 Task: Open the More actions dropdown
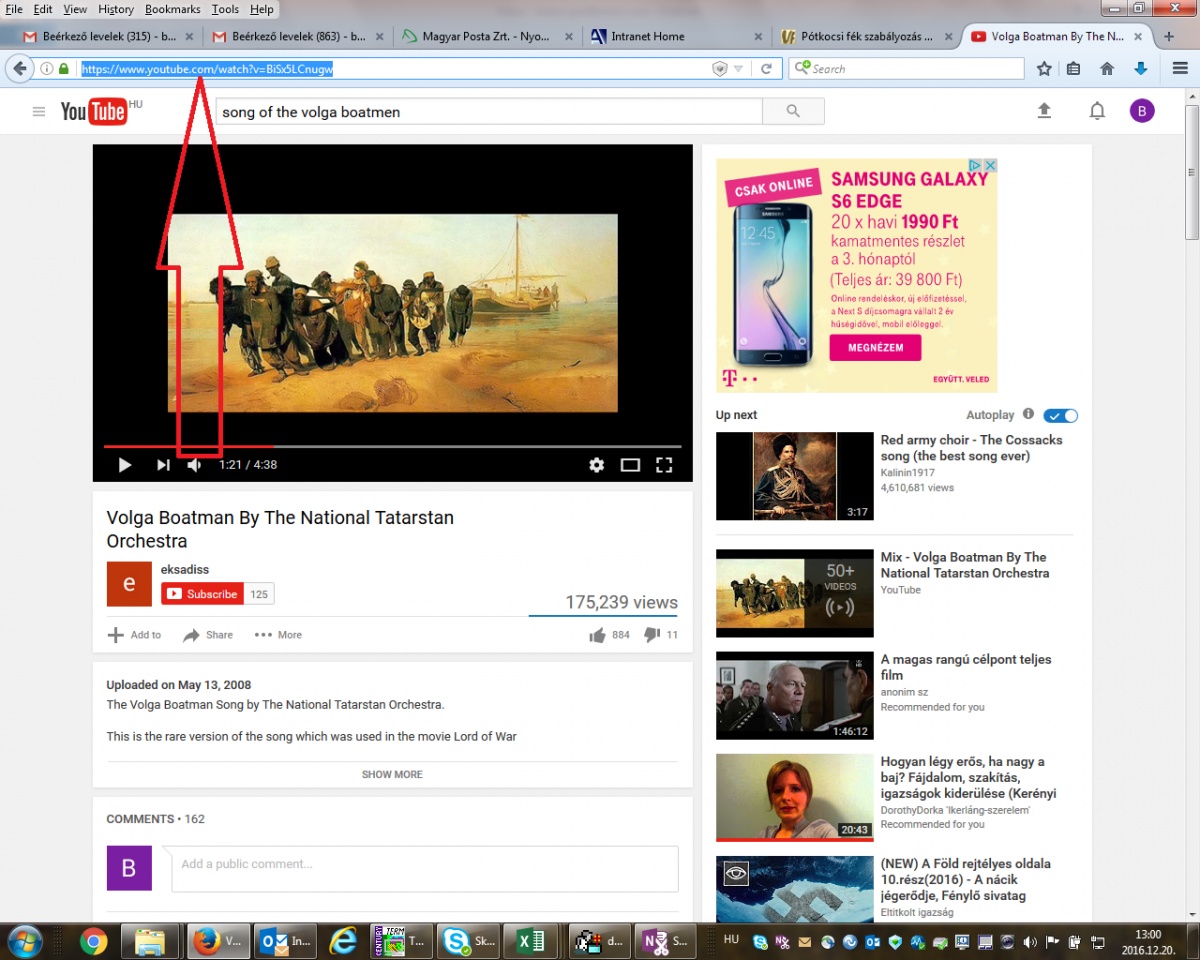[x=278, y=635]
